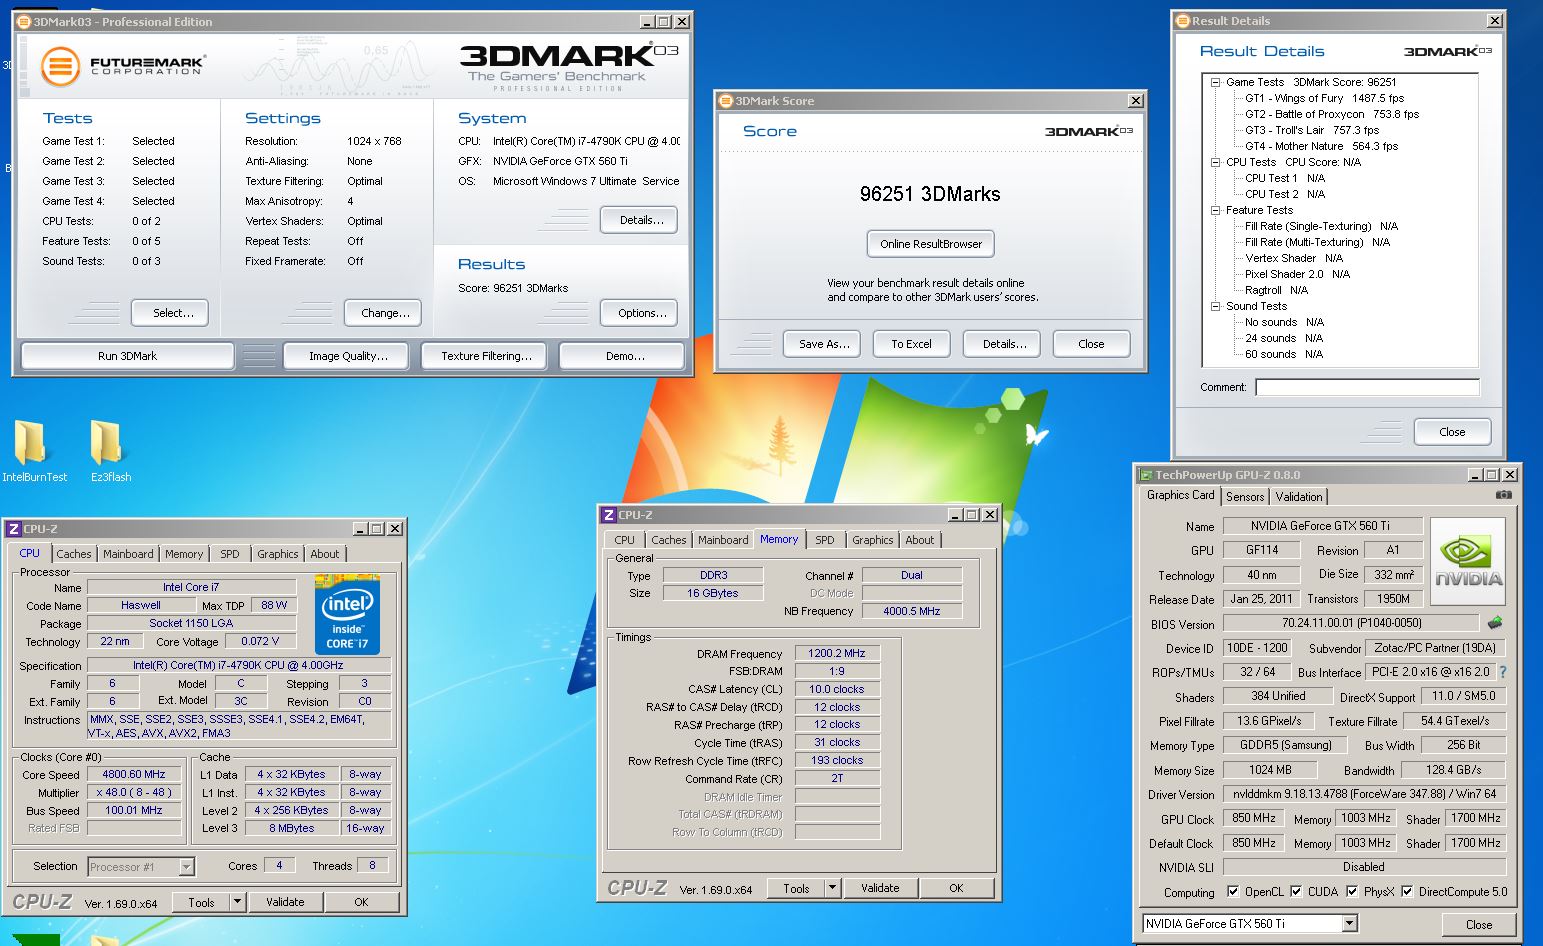Collapse the Feature Tests tree node
Screen dimensions: 1543x946
coord(1216,210)
